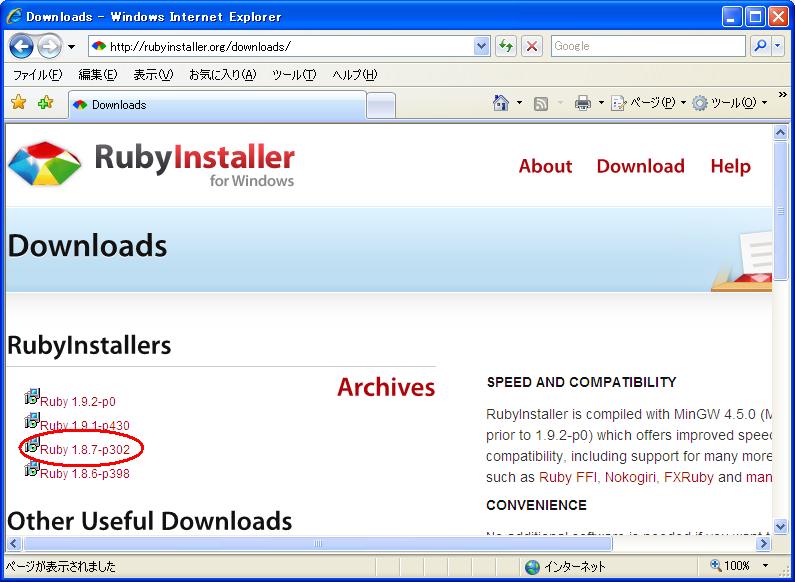Image resolution: width=795 pixels, height=582 pixels.
Task: Open the Favorites Center star icon
Action: (x=19, y=102)
